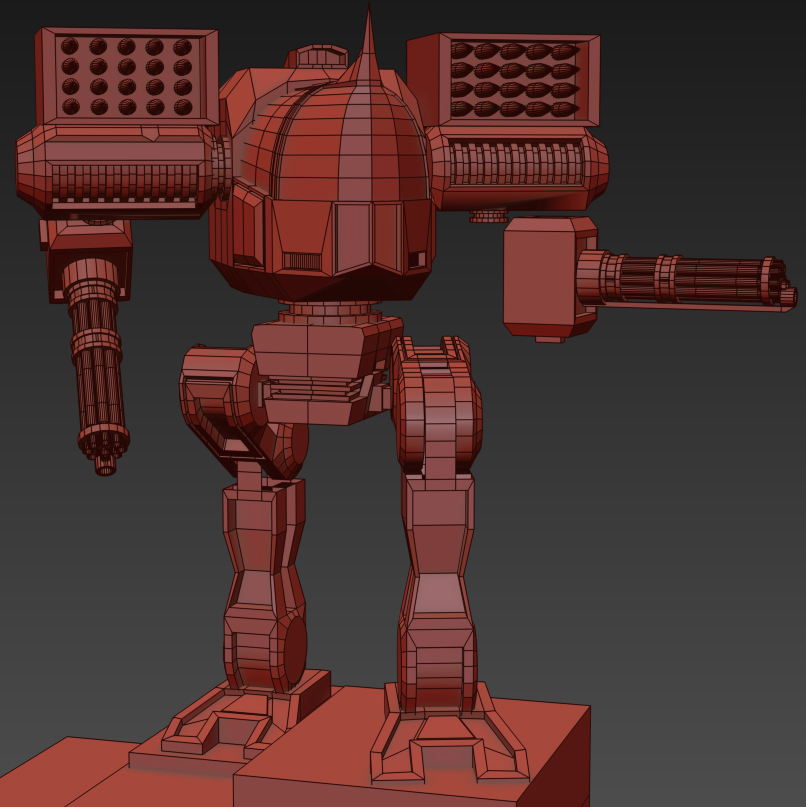Select the downward-pointing gatling gun barrel
Screen dimensions: 806x807
98,368
